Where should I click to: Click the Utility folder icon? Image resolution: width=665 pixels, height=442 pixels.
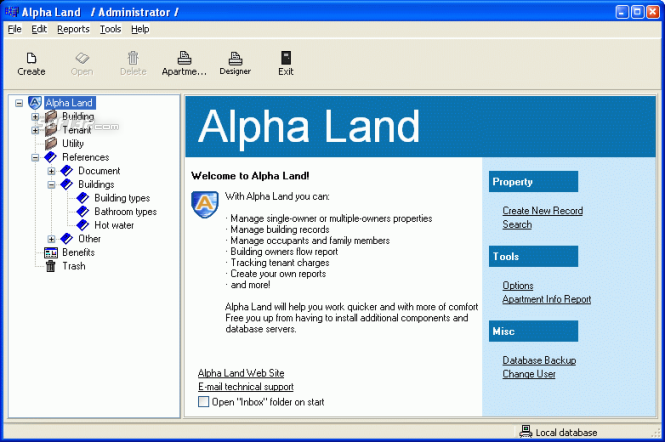[x=51, y=143]
